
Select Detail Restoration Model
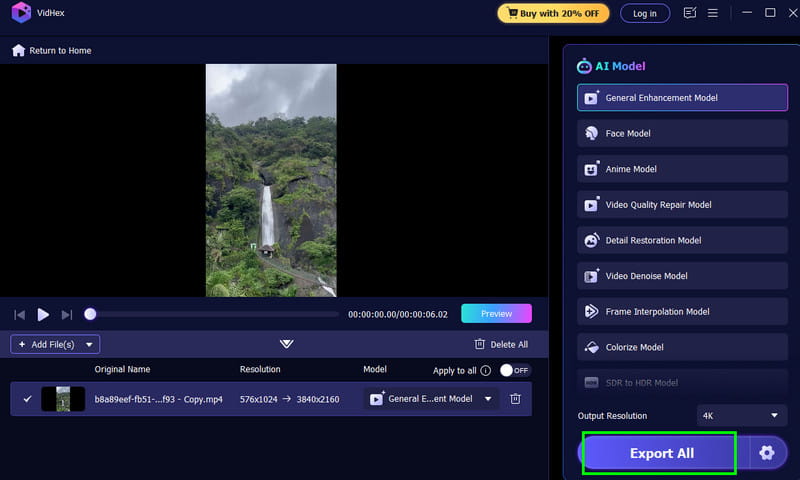point(682,240)
